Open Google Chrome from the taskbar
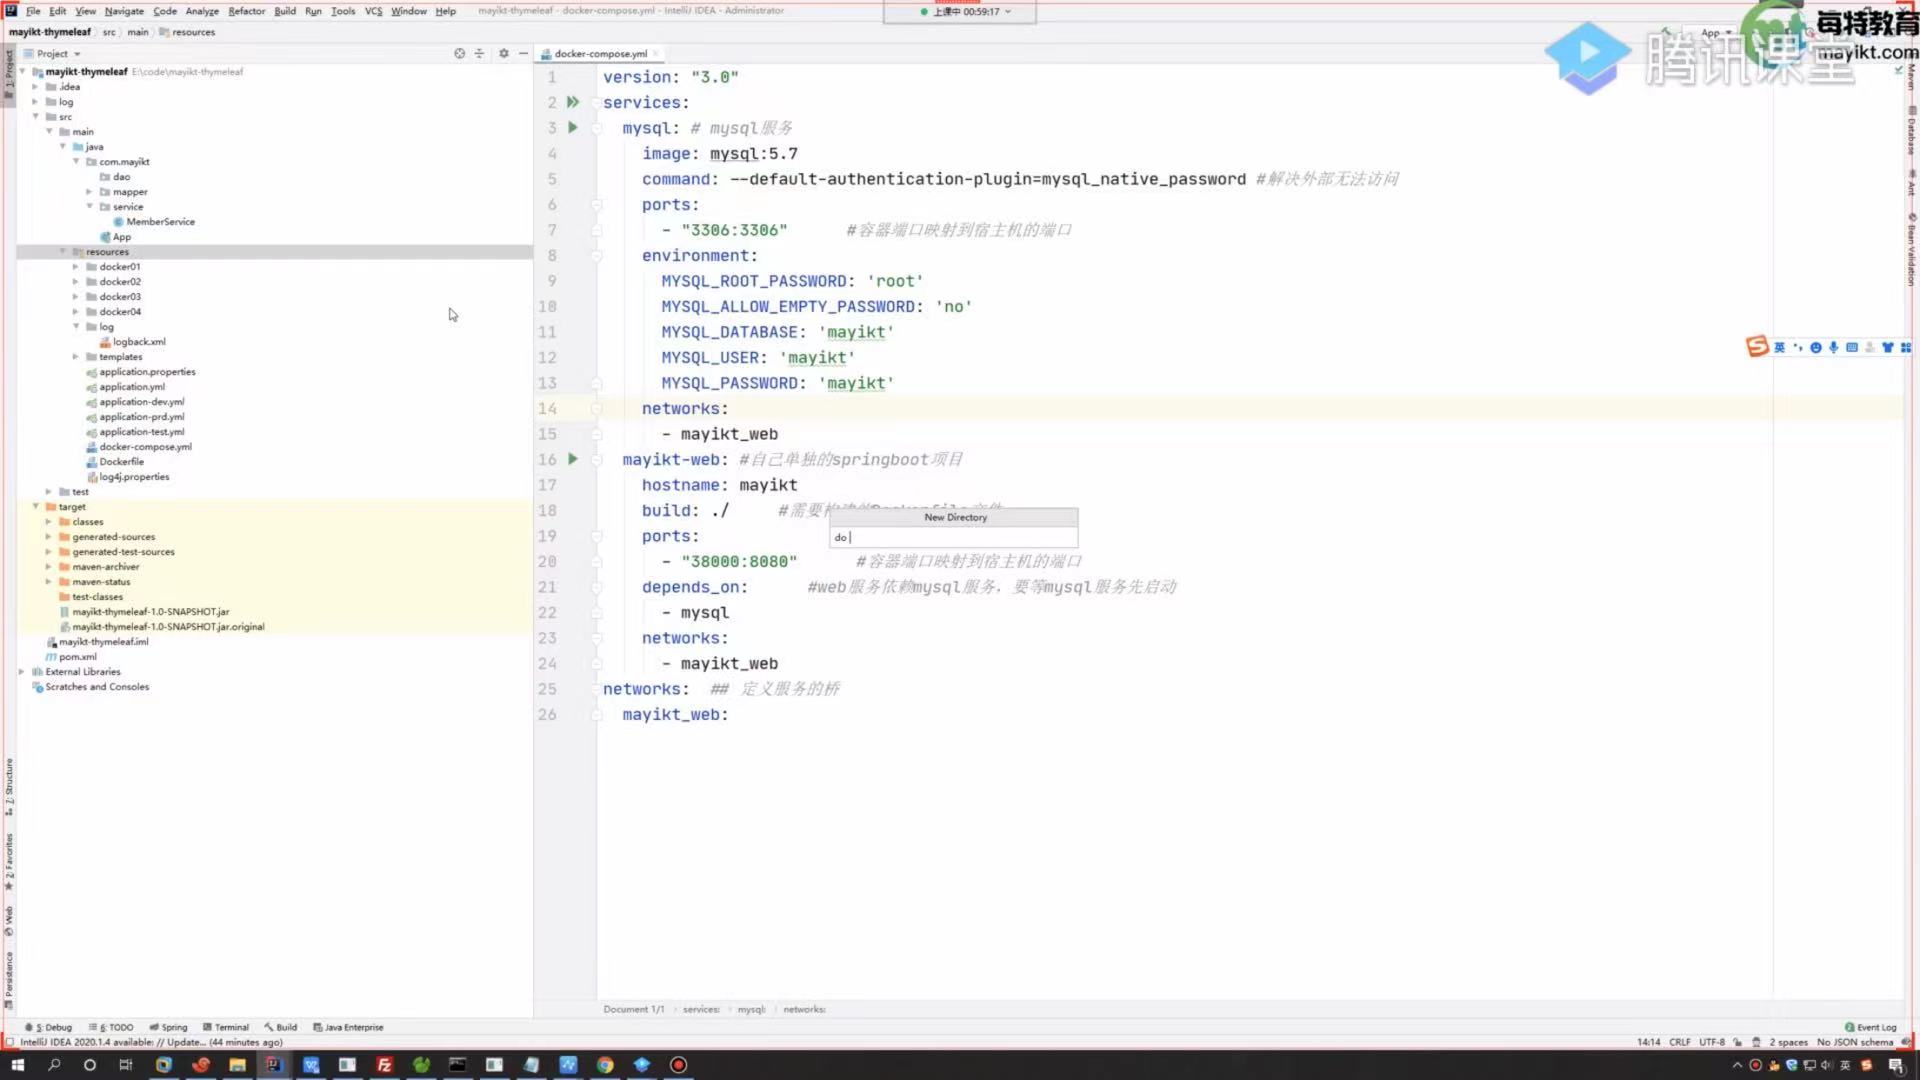The width and height of the screenshot is (1920, 1080). coord(605,1065)
